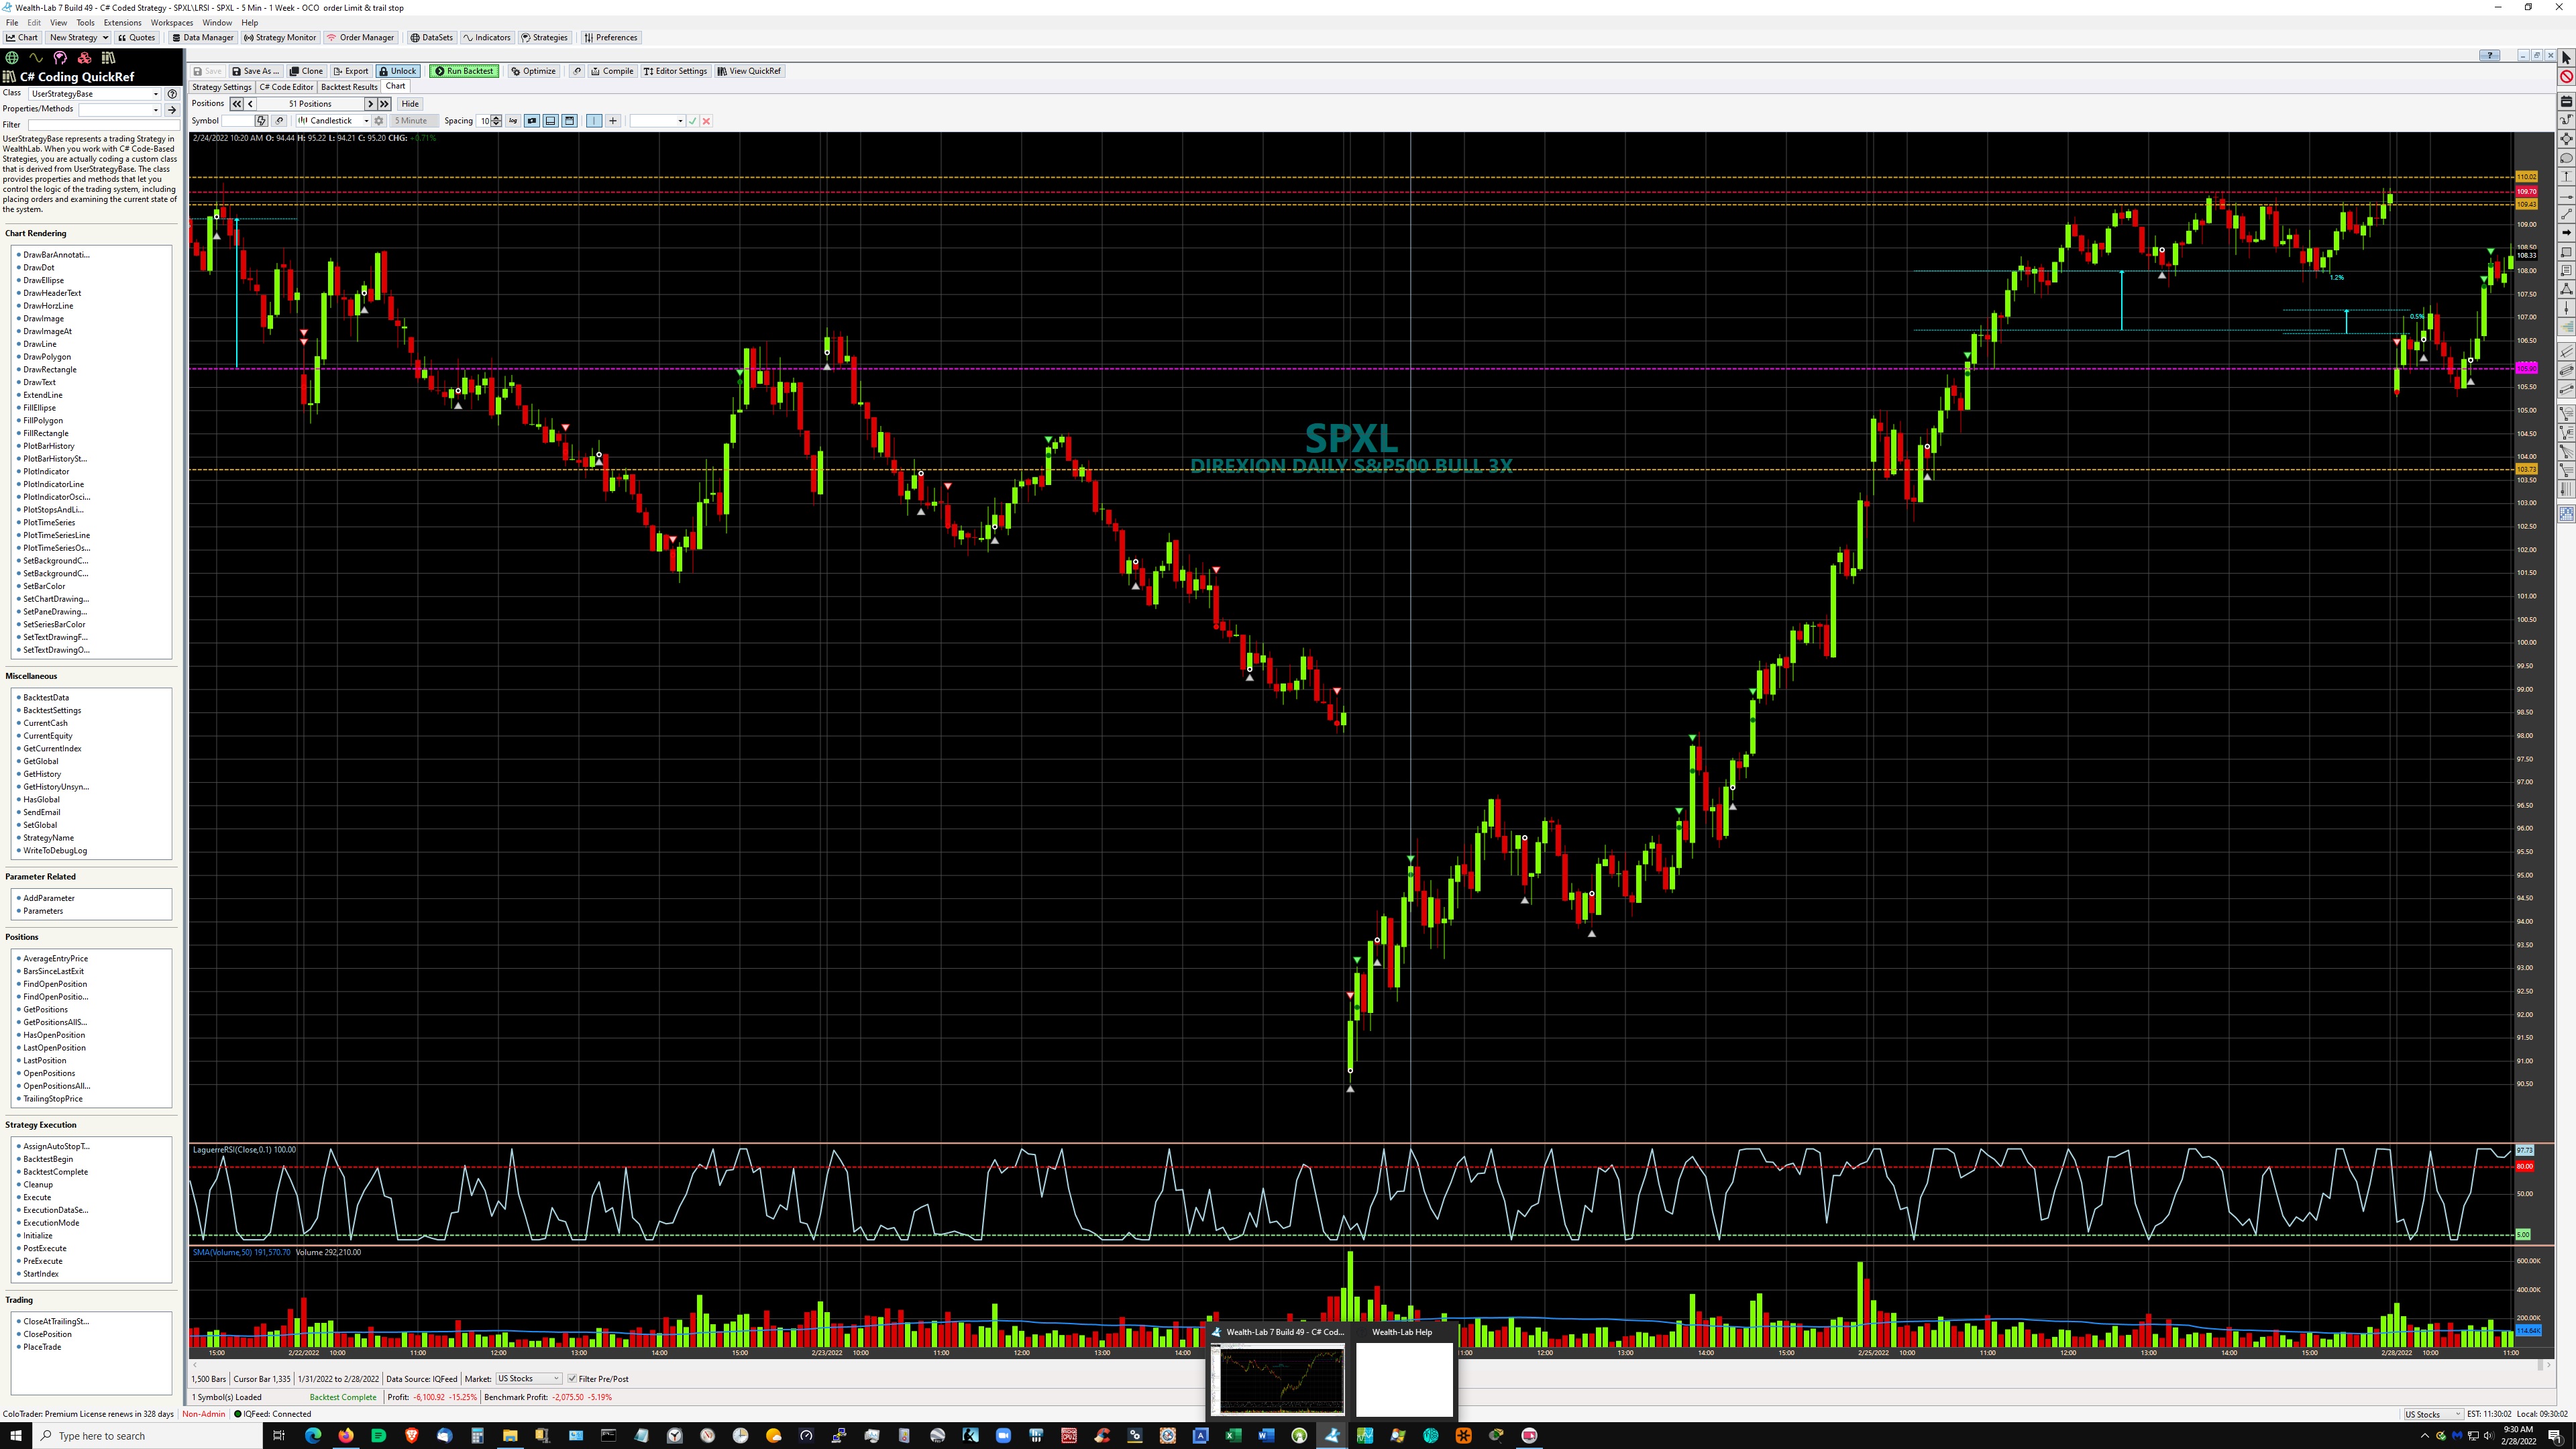
Task: Open the Strategy Monitor window
Action: [280, 38]
